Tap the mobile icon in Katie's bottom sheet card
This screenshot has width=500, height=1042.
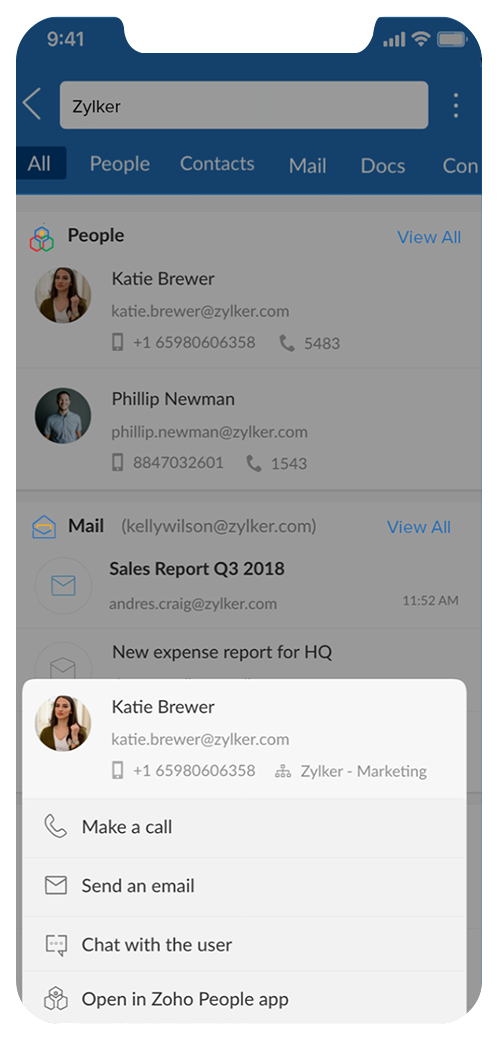click(118, 771)
